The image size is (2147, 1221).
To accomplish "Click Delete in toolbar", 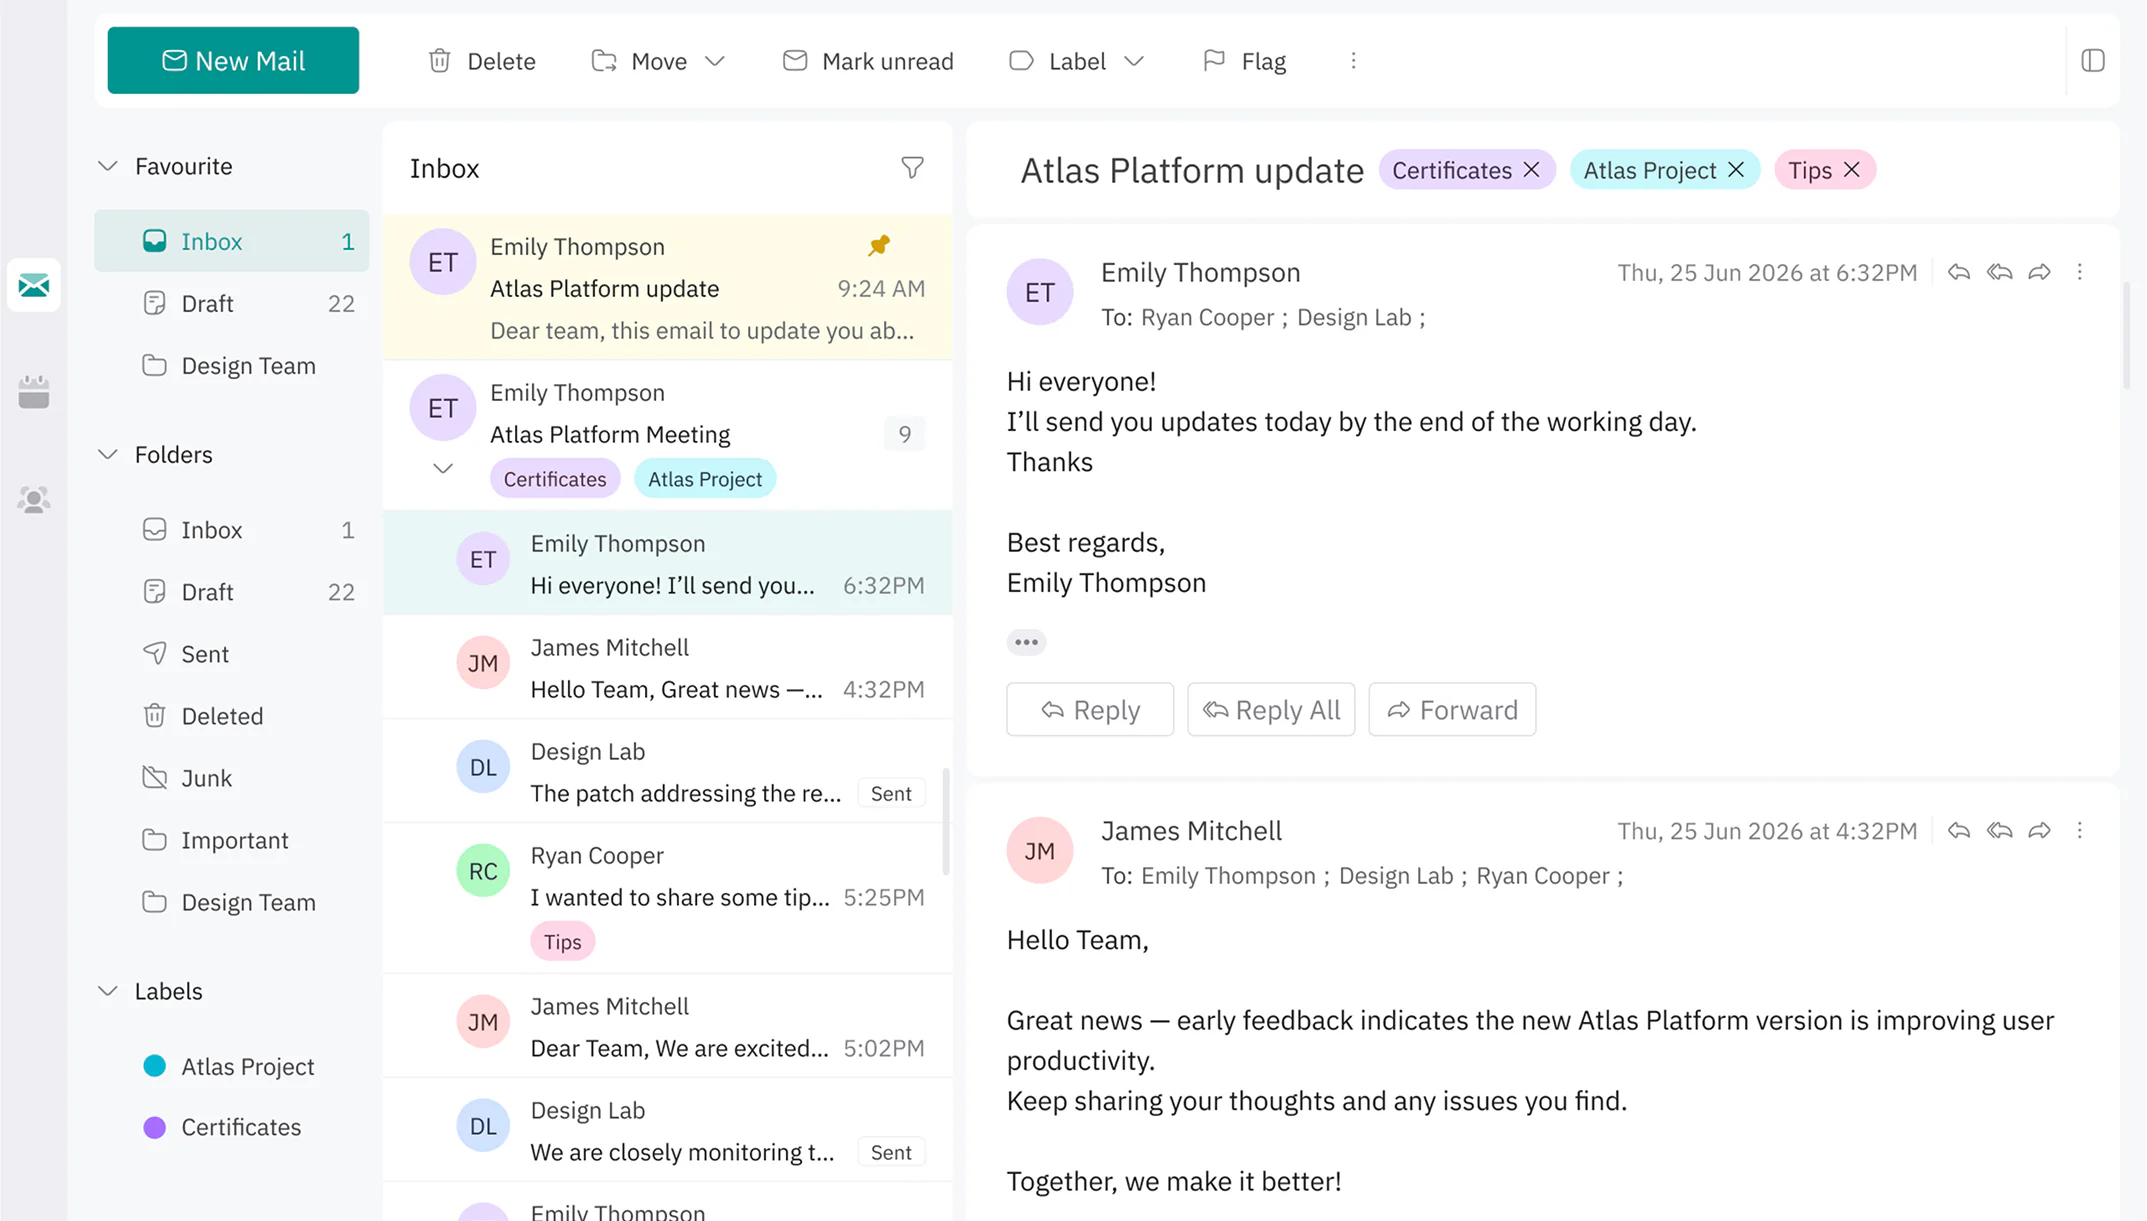I will (482, 61).
